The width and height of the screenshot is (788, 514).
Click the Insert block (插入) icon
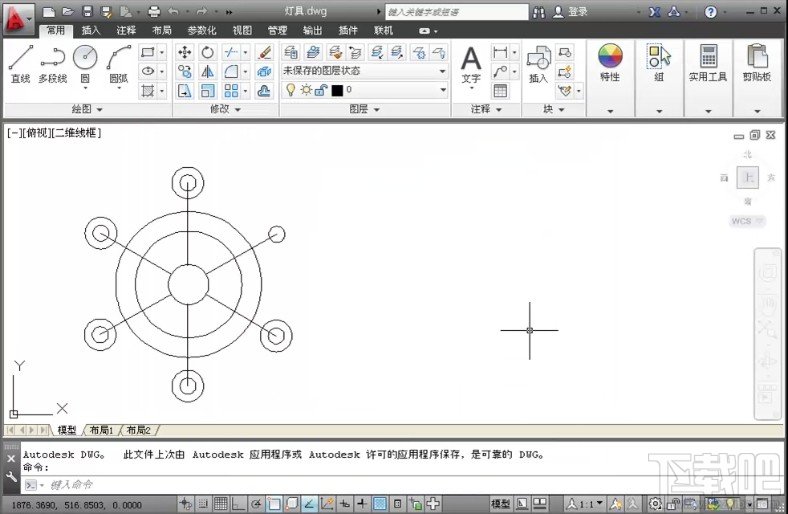coord(538,64)
